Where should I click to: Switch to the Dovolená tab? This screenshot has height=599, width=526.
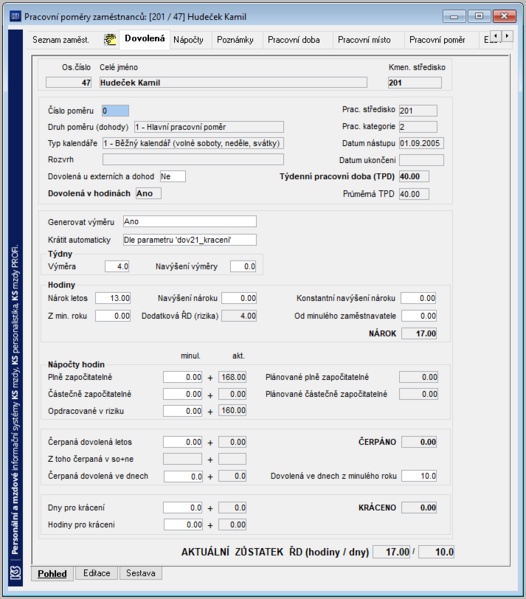pos(145,39)
